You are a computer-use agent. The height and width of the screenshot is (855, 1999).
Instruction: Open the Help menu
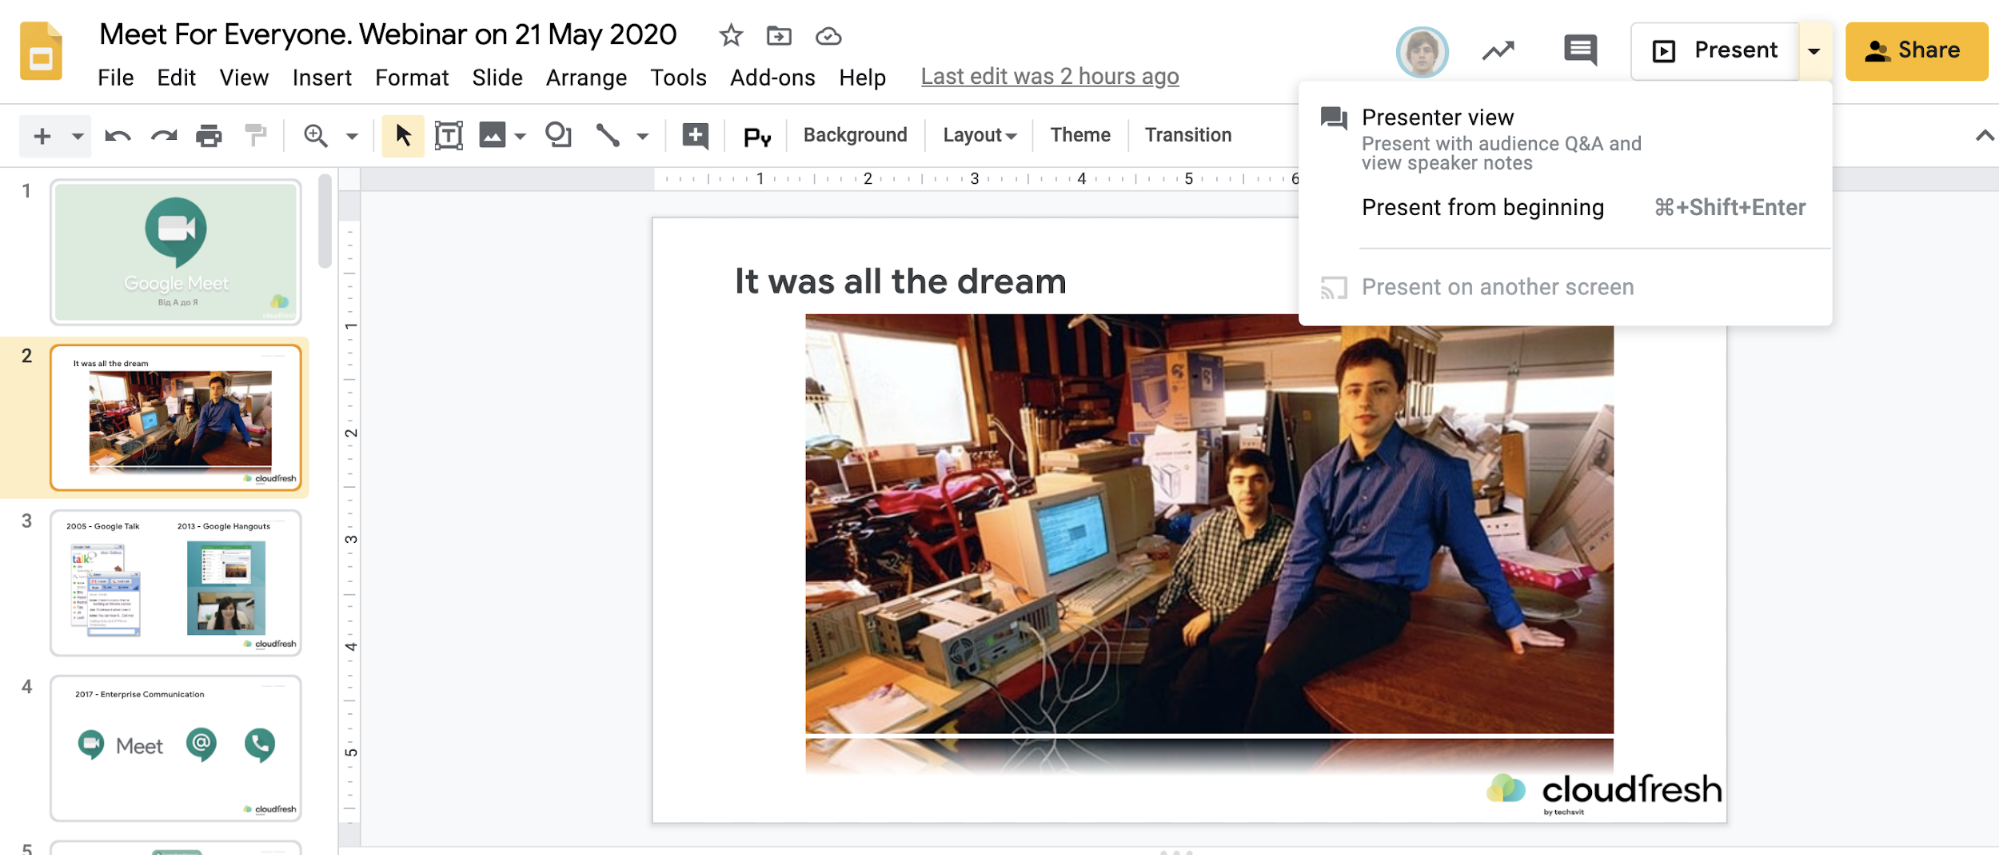click(x=862, y=78)
